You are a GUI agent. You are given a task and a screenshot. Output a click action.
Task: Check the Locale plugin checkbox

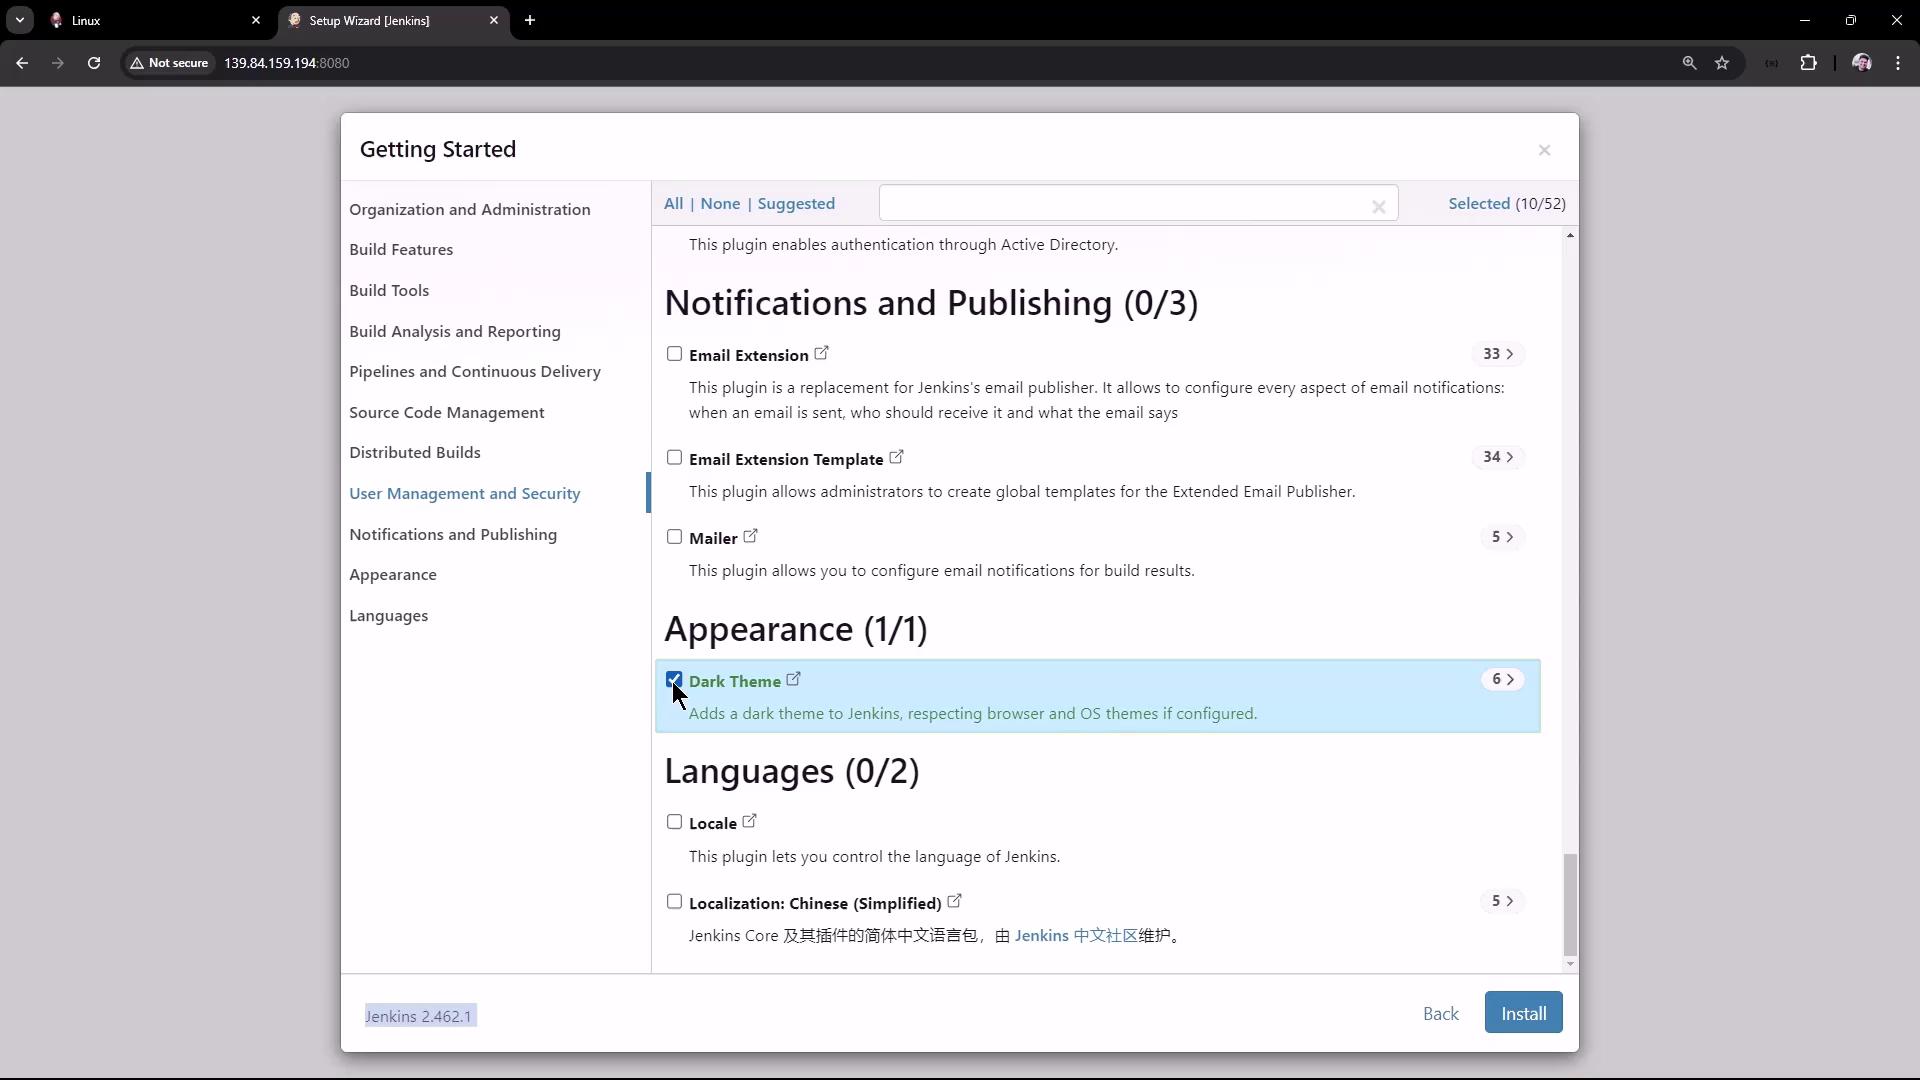pyautogui.click(x=674, y=822)
